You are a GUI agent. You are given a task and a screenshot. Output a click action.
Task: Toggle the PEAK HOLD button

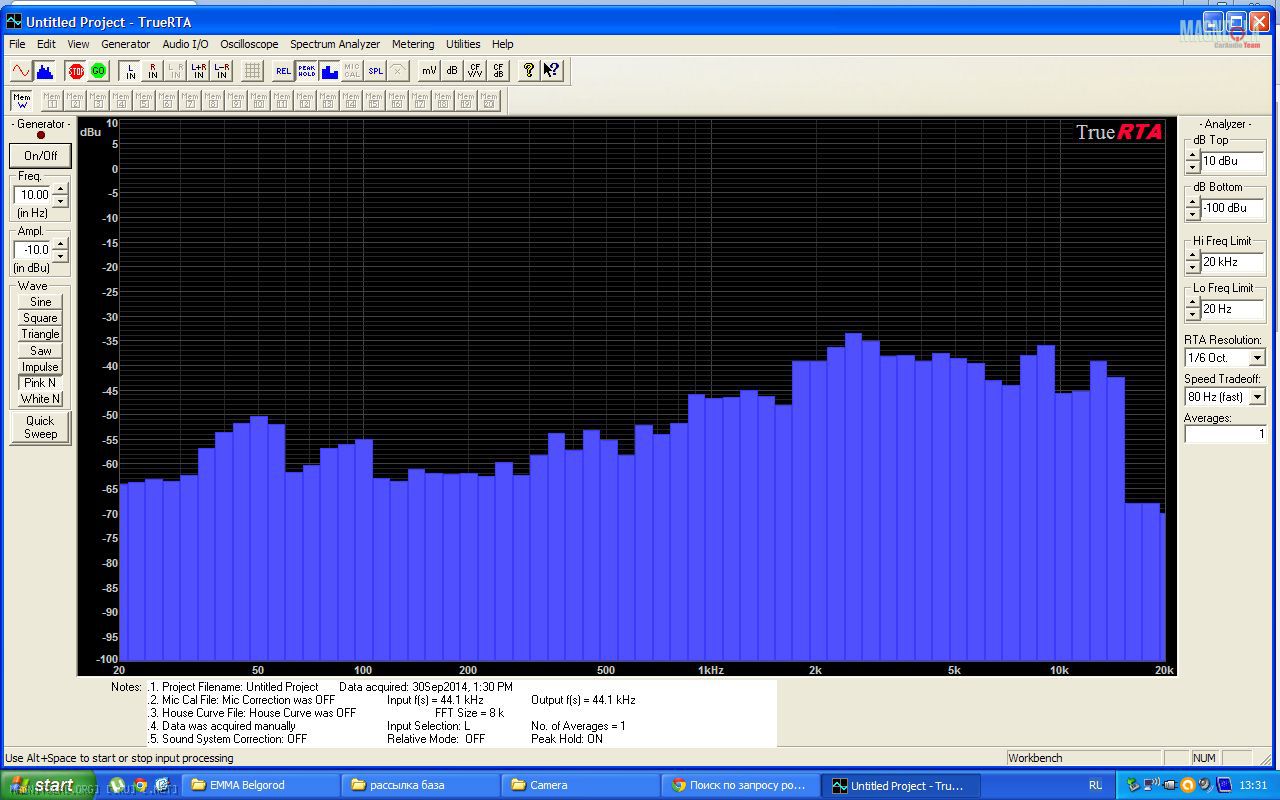(306, 70)
